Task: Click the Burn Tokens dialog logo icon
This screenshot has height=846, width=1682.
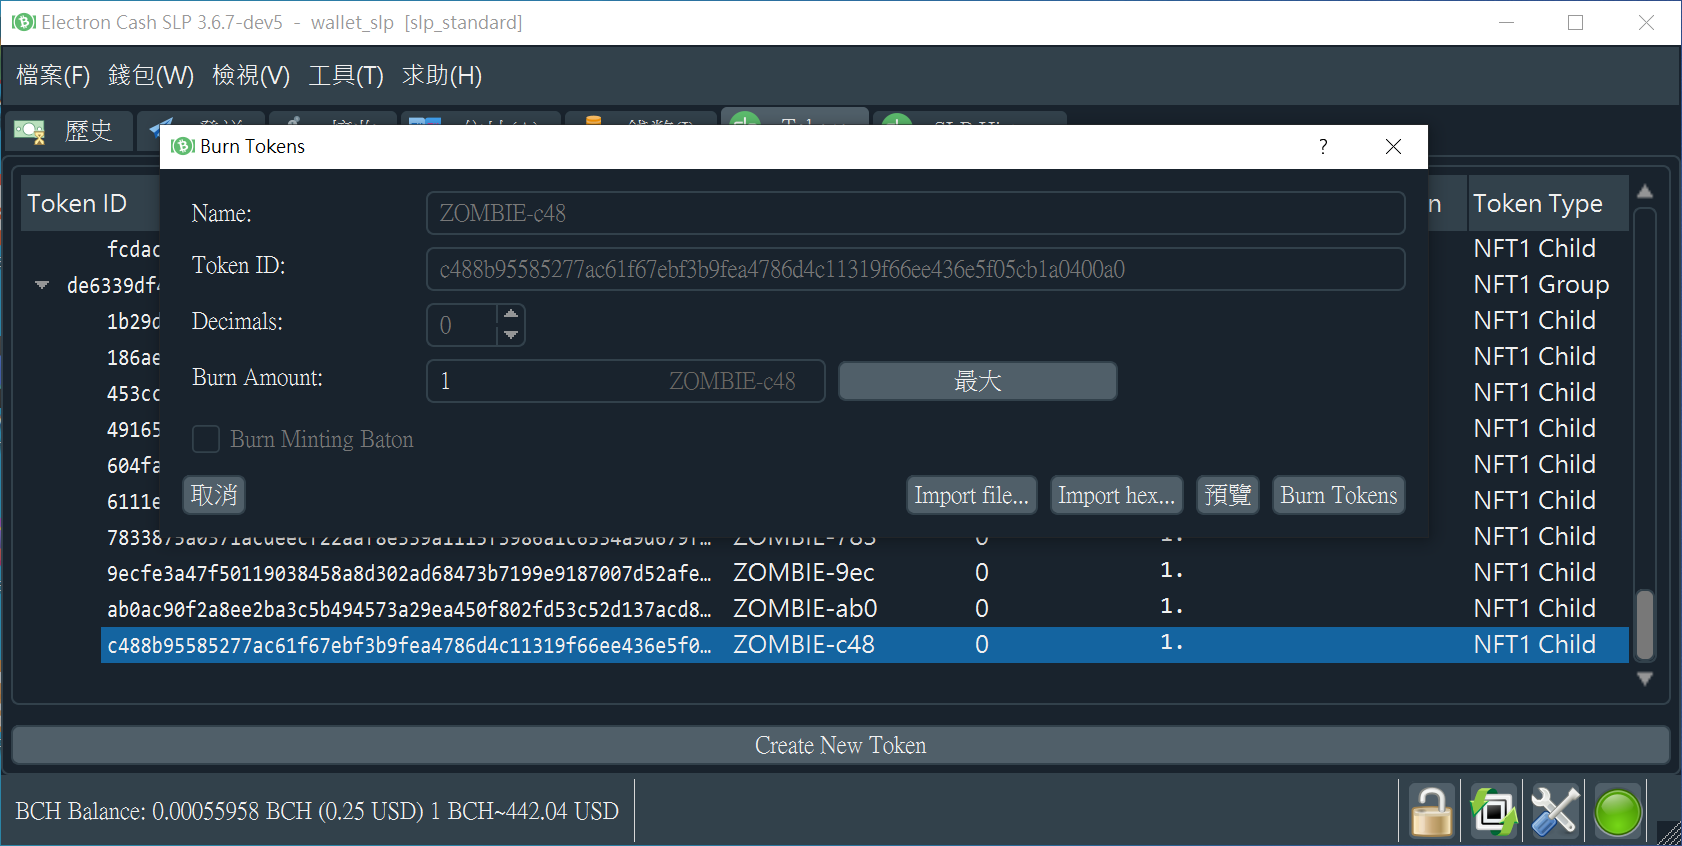Action: 183,146
